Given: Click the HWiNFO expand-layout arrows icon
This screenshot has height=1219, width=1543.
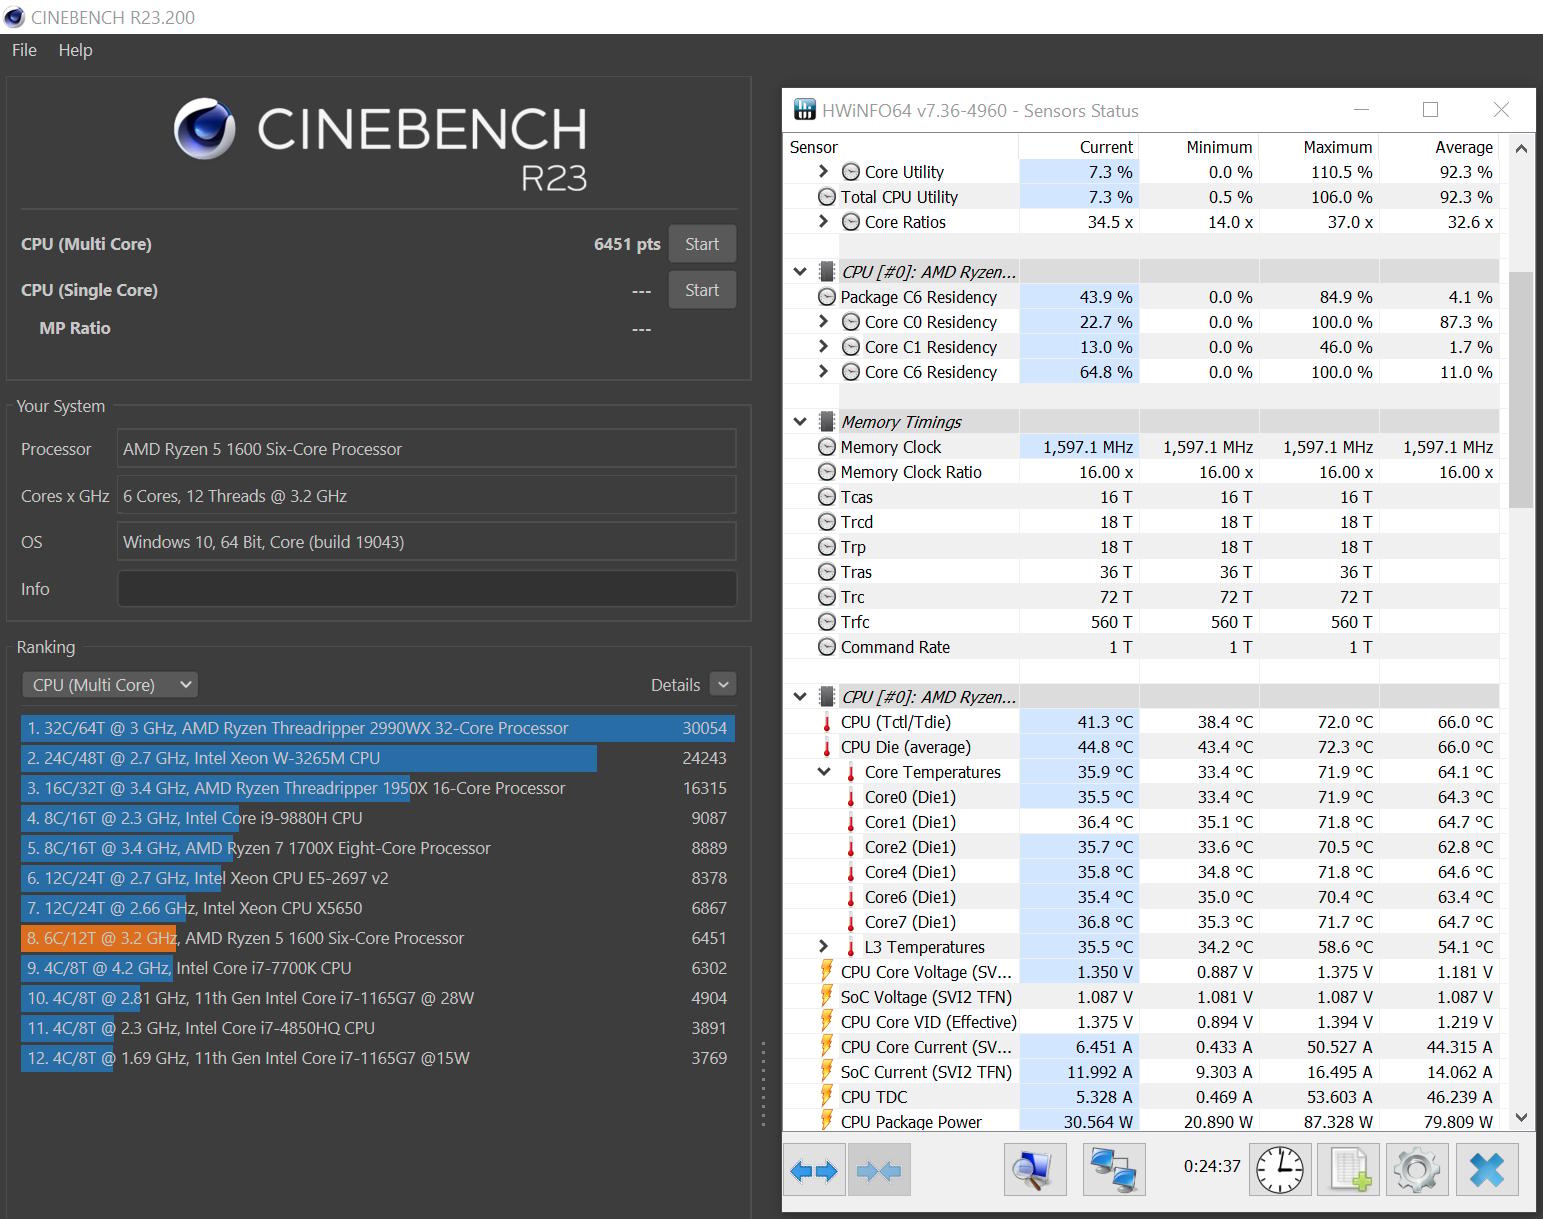Looking at the screenshot, I should 814,1170.
